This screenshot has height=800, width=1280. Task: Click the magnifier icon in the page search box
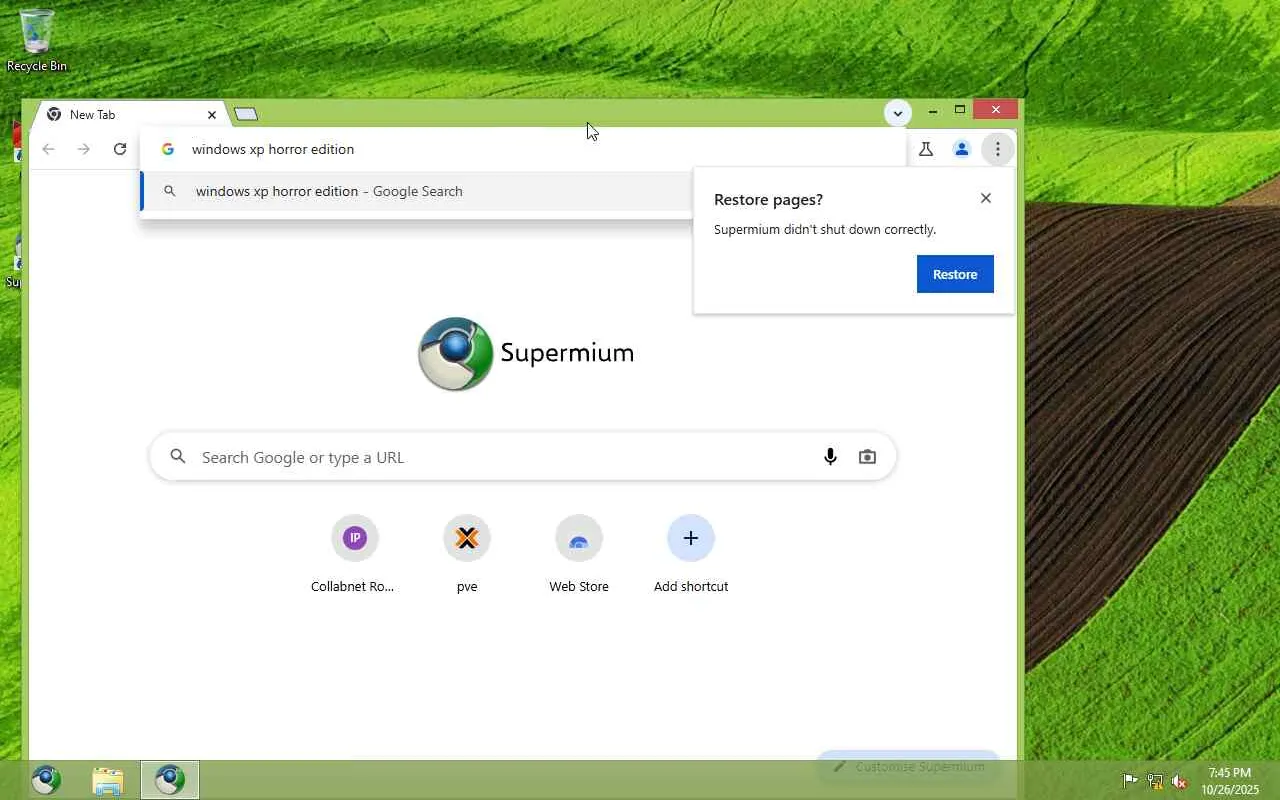pyautogui.click(x=178, y=457)
